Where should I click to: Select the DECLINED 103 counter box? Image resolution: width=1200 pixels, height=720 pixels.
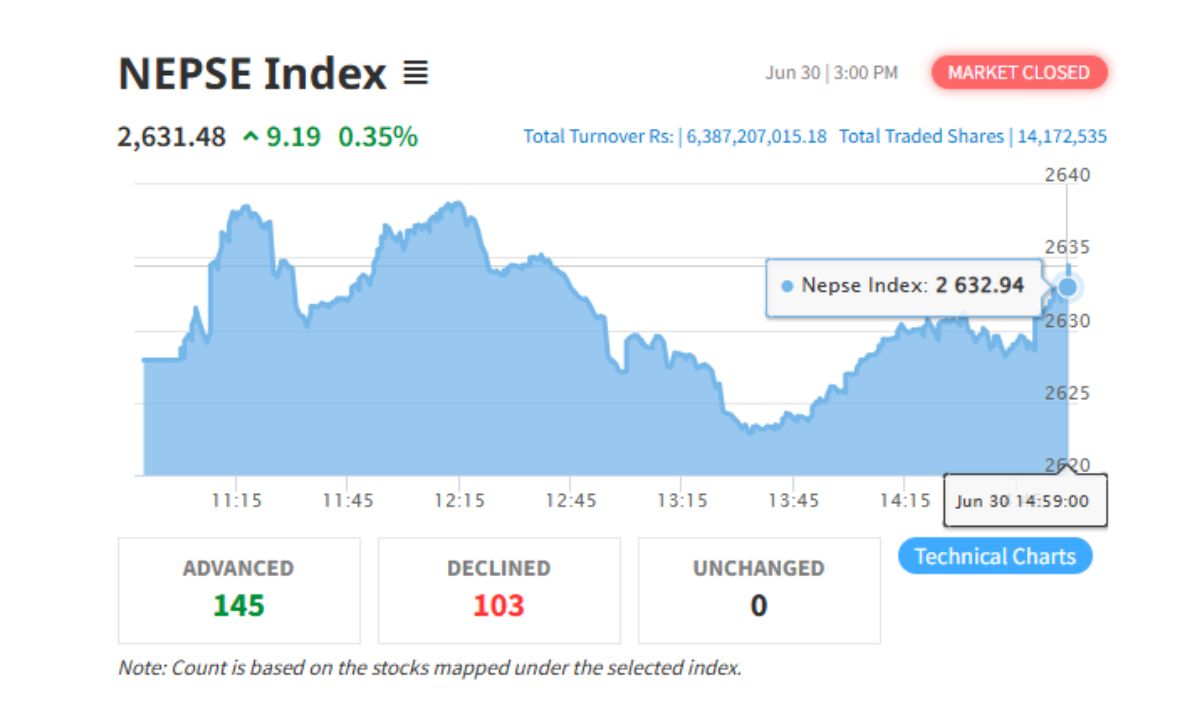[499, 589]
